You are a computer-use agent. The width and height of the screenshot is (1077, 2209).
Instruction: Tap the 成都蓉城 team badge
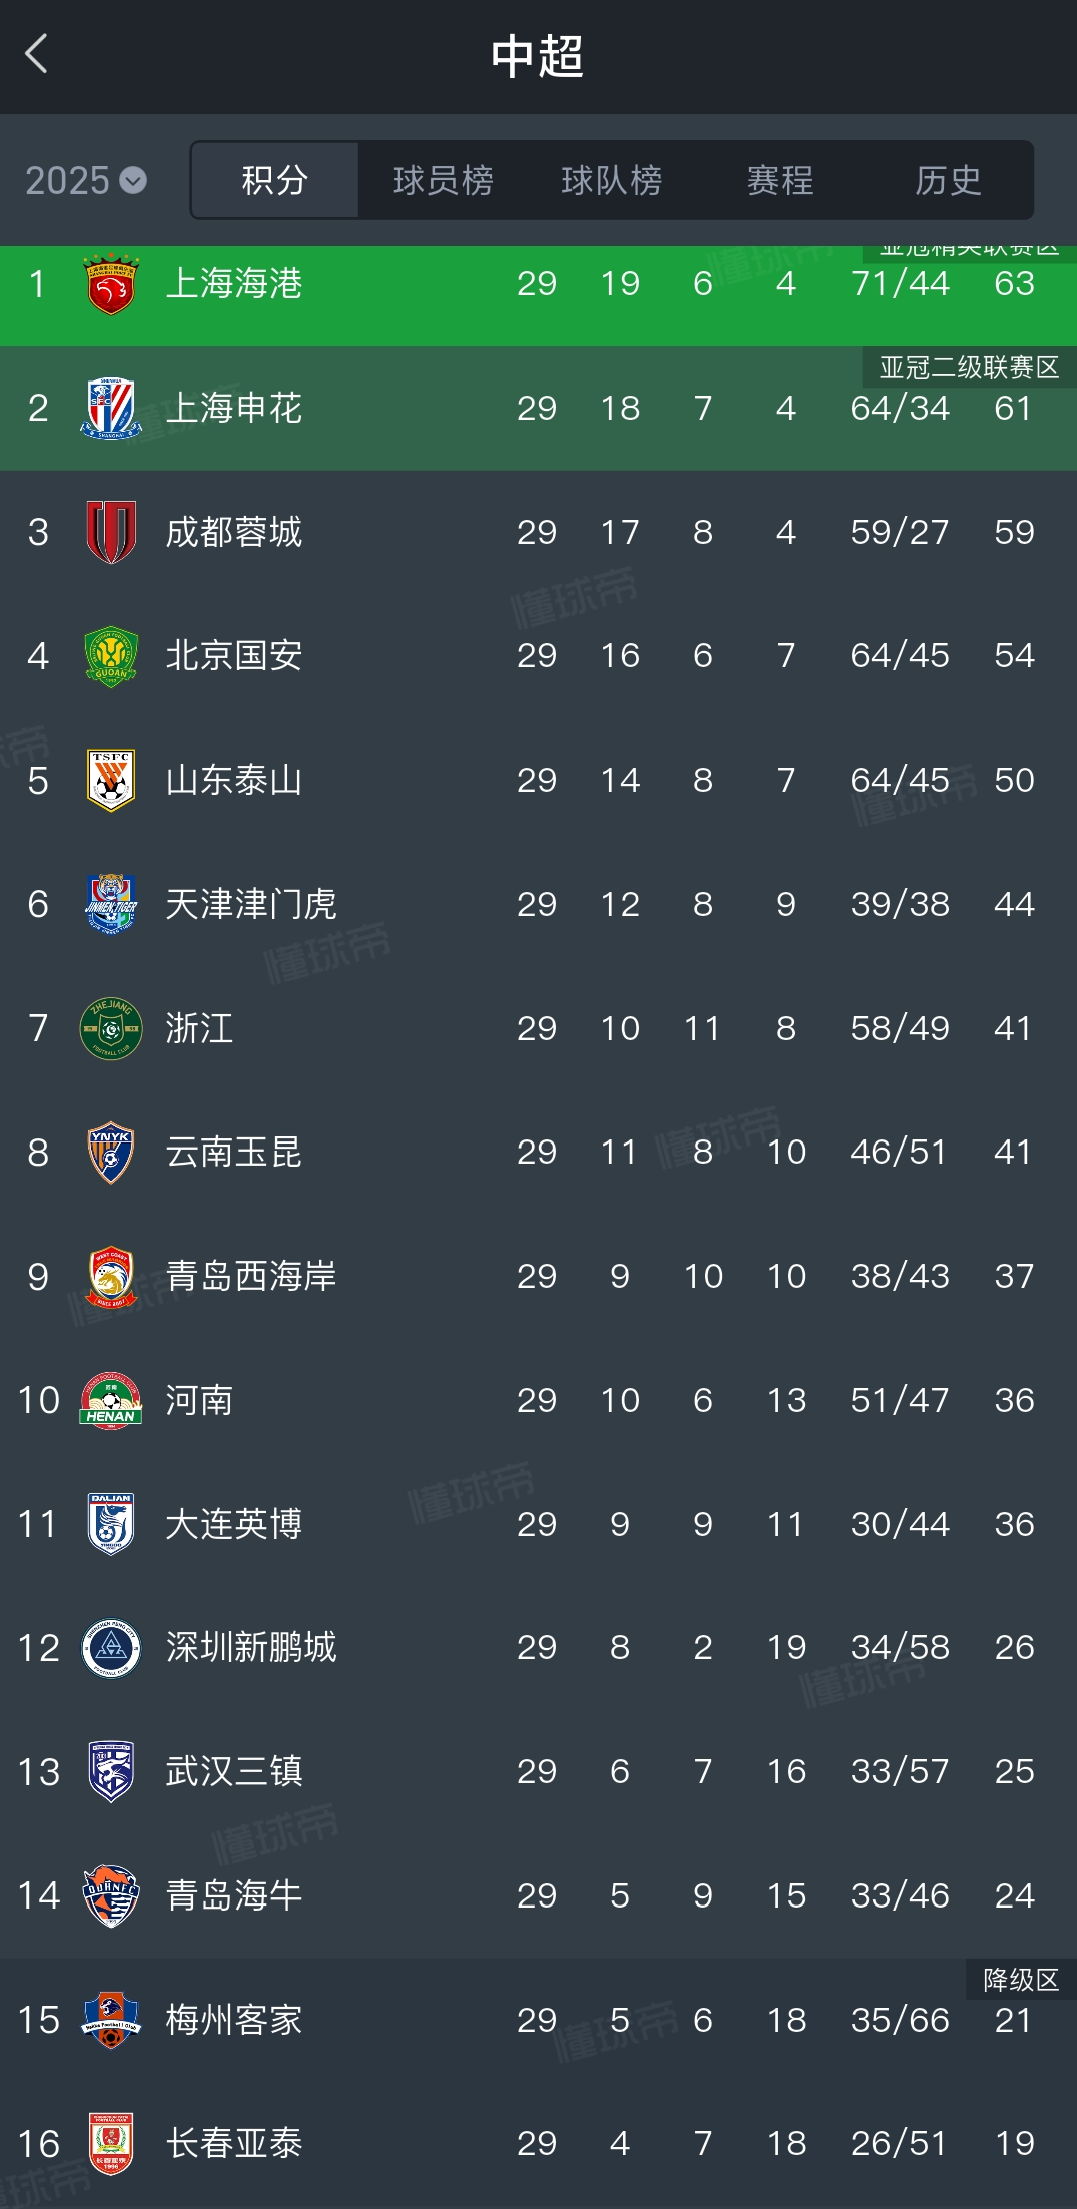click(x=111, y=532)
